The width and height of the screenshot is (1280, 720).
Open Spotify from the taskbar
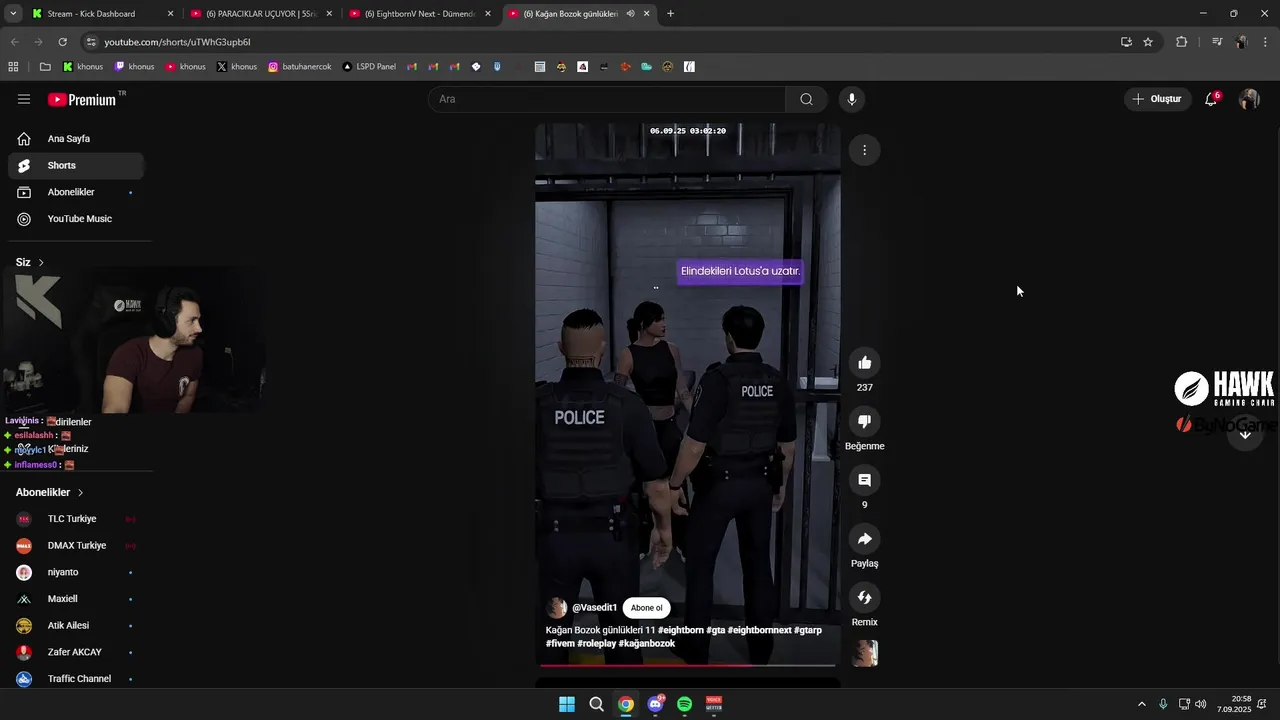tap(684, 704)
